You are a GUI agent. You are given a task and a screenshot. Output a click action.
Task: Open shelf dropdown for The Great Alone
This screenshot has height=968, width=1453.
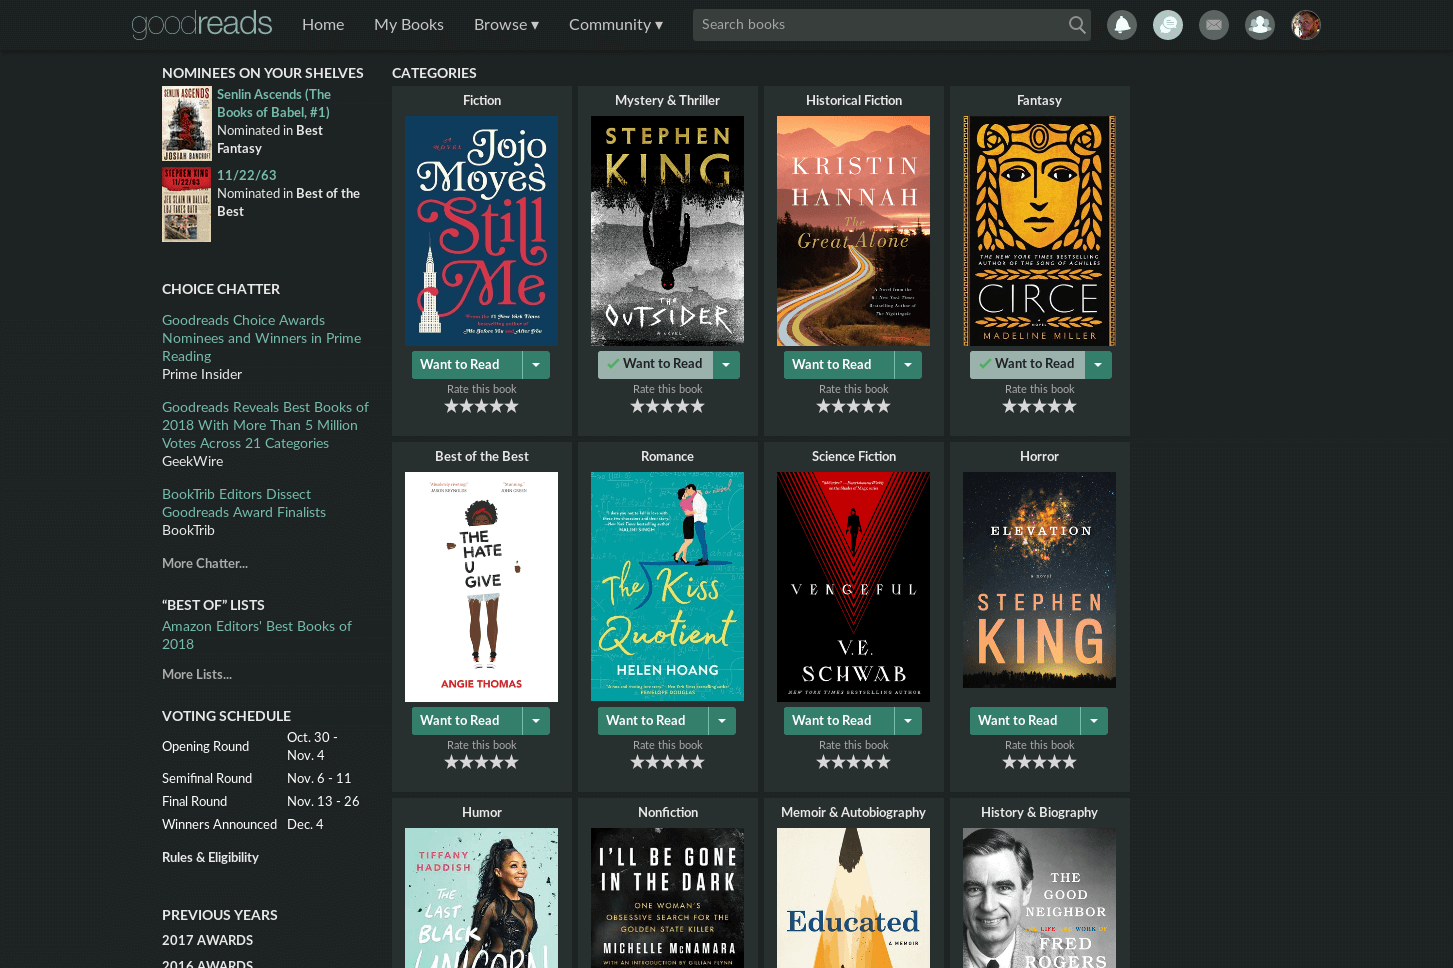(x=908, y=365)
